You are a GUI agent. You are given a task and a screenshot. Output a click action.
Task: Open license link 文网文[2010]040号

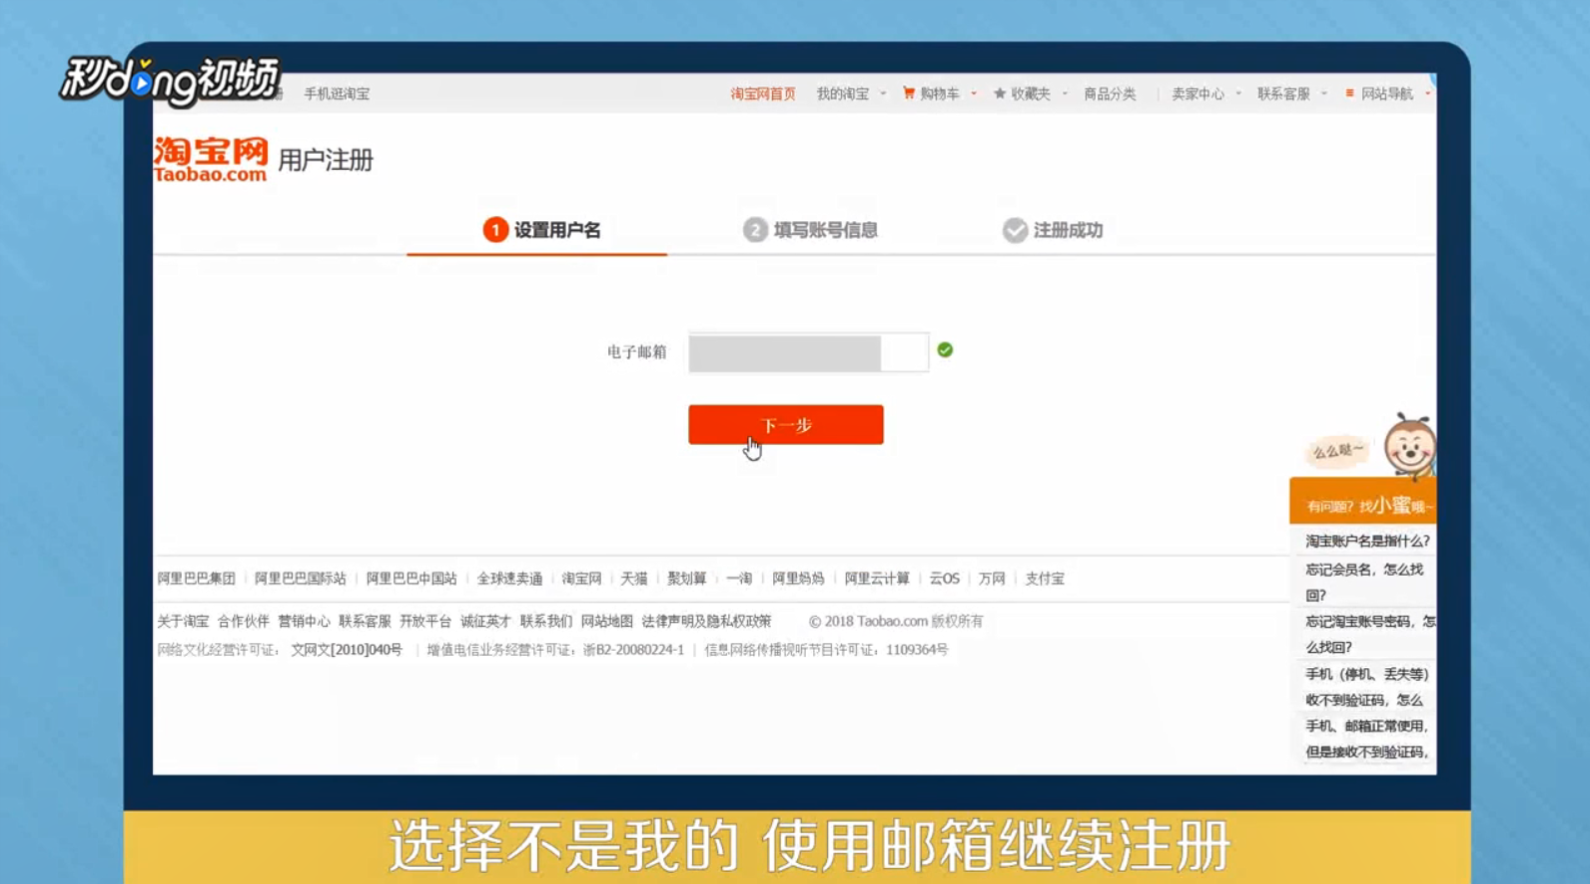pyautogui.click(x=346, y=650)
